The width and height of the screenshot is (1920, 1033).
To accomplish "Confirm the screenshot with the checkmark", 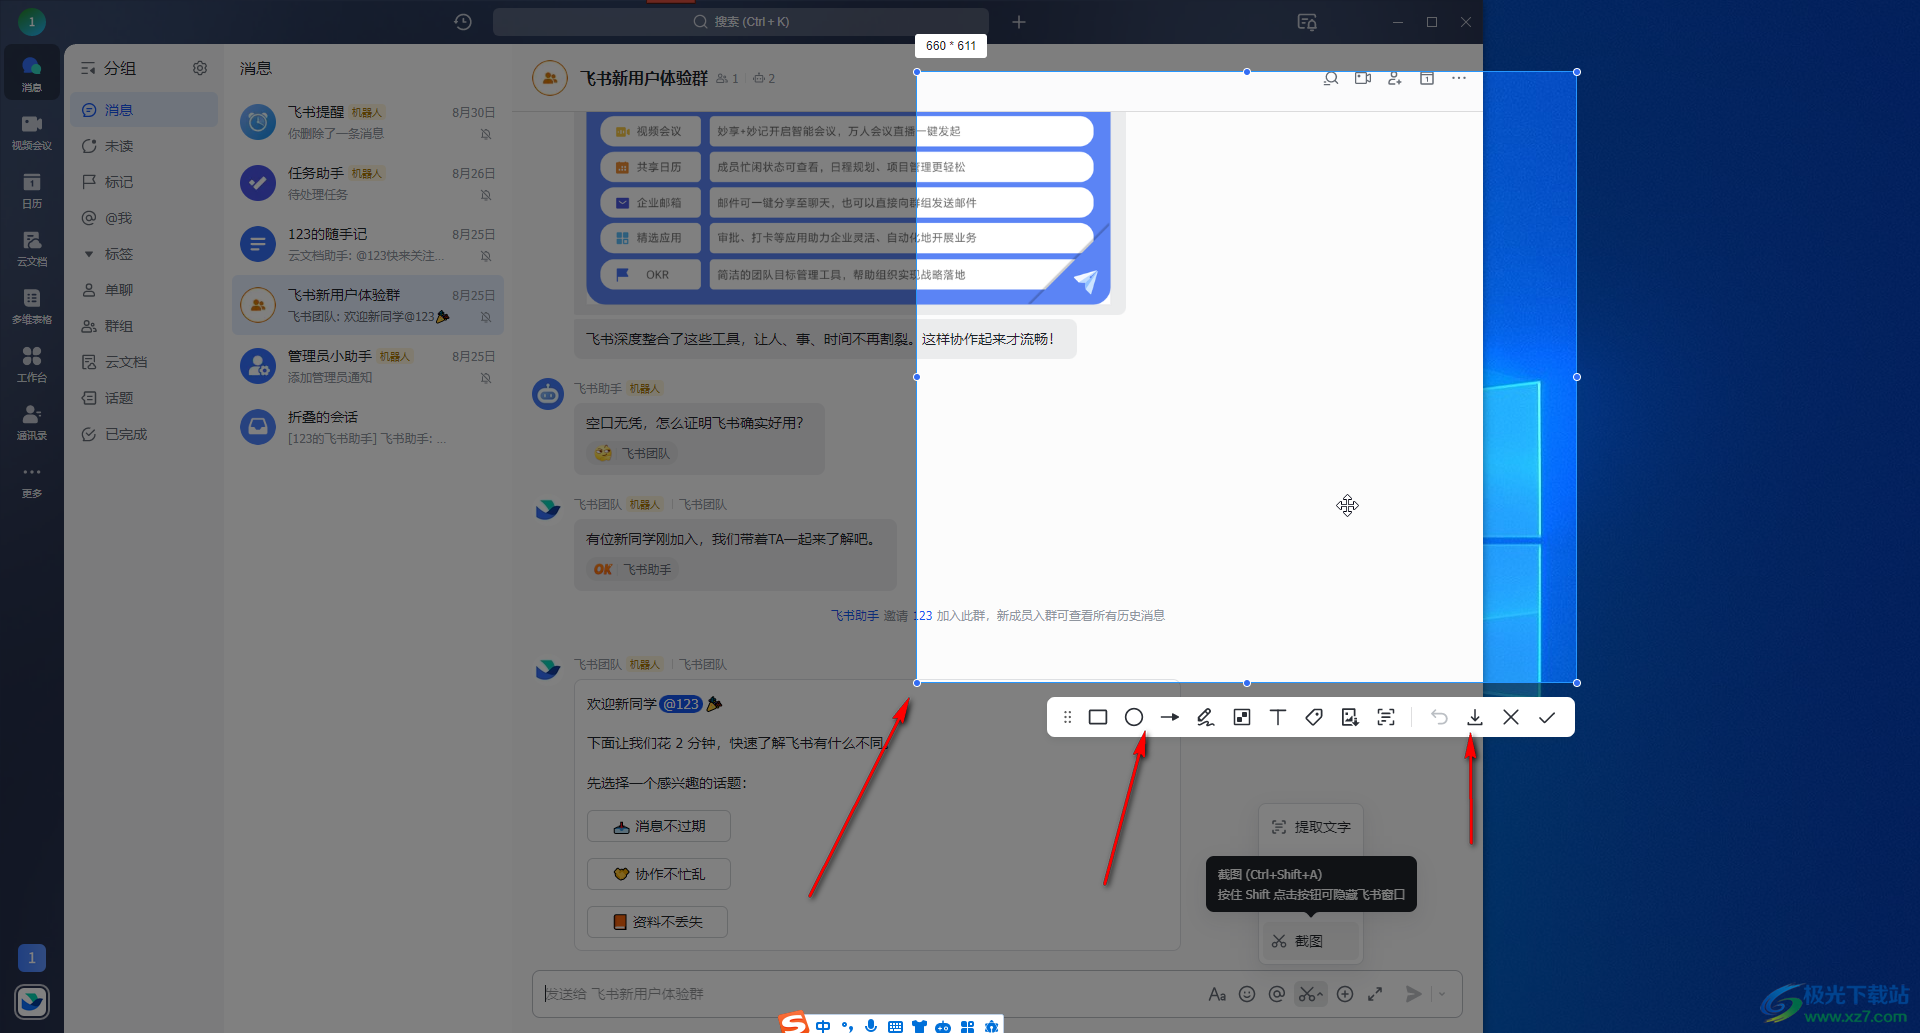I will click(x=1547, y=717).
